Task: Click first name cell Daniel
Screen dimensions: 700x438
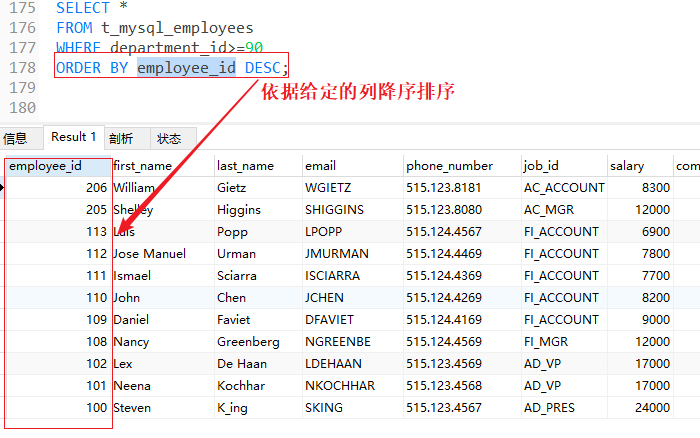Action: 162,320
